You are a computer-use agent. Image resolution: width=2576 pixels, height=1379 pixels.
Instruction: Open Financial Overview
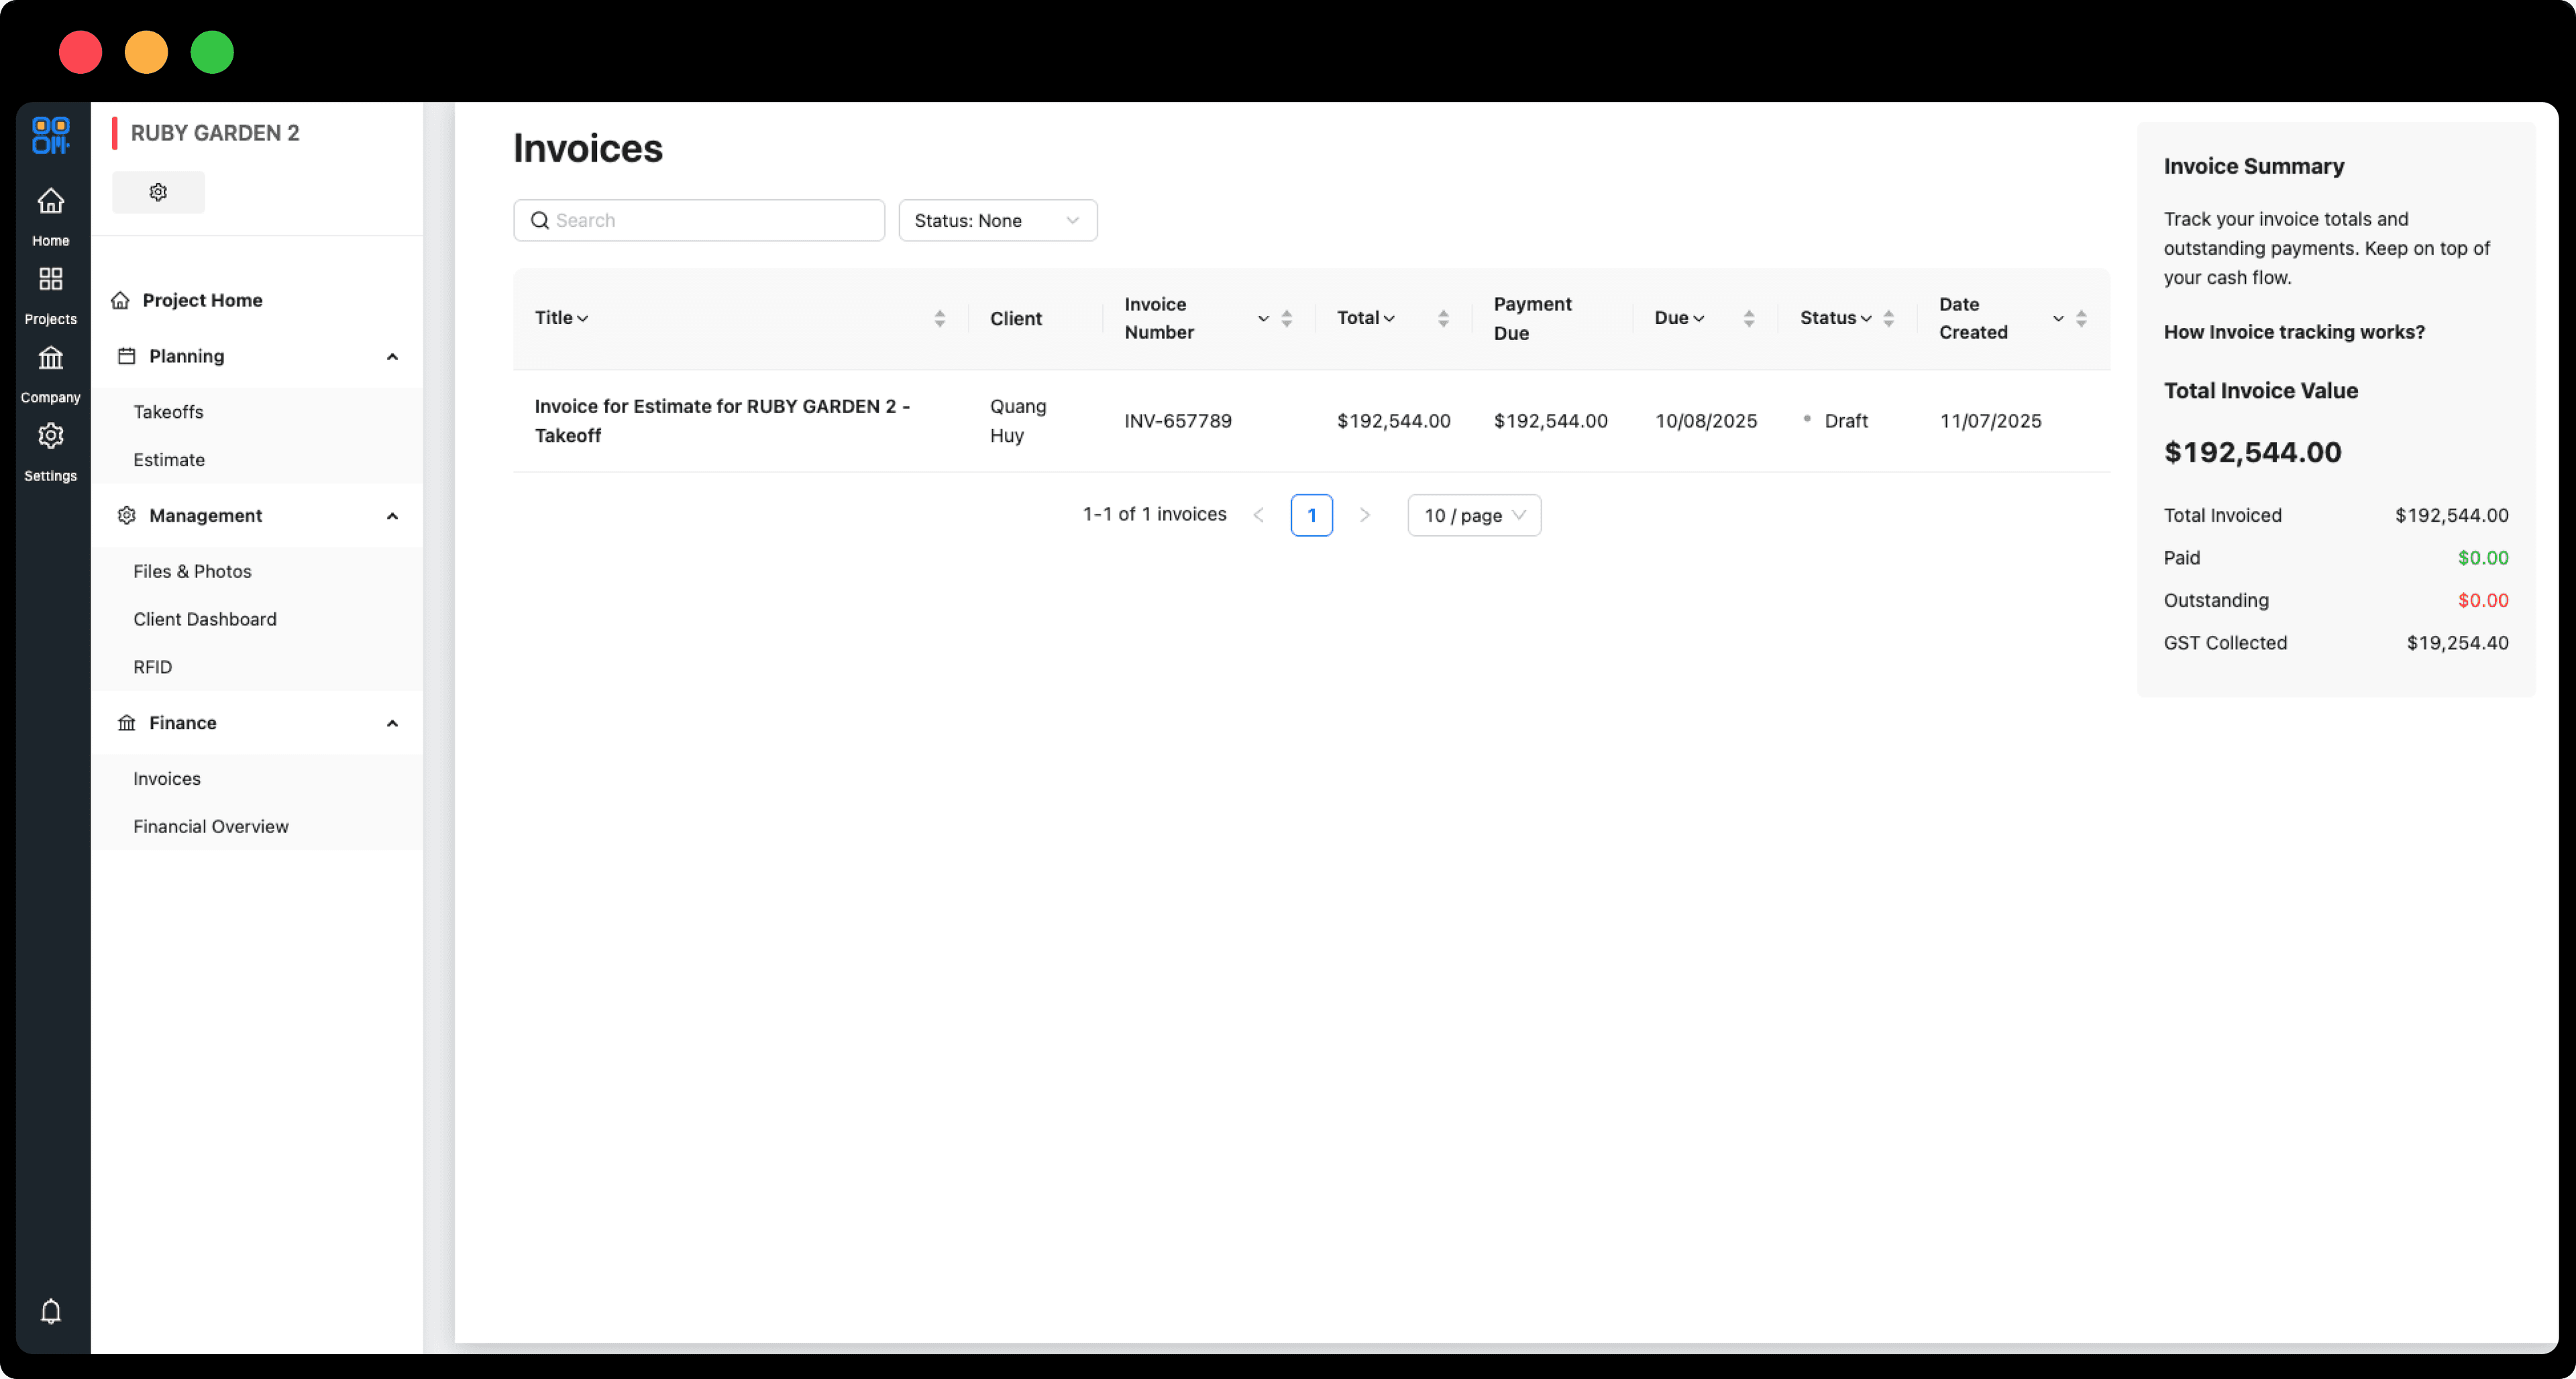coord(211,826)
